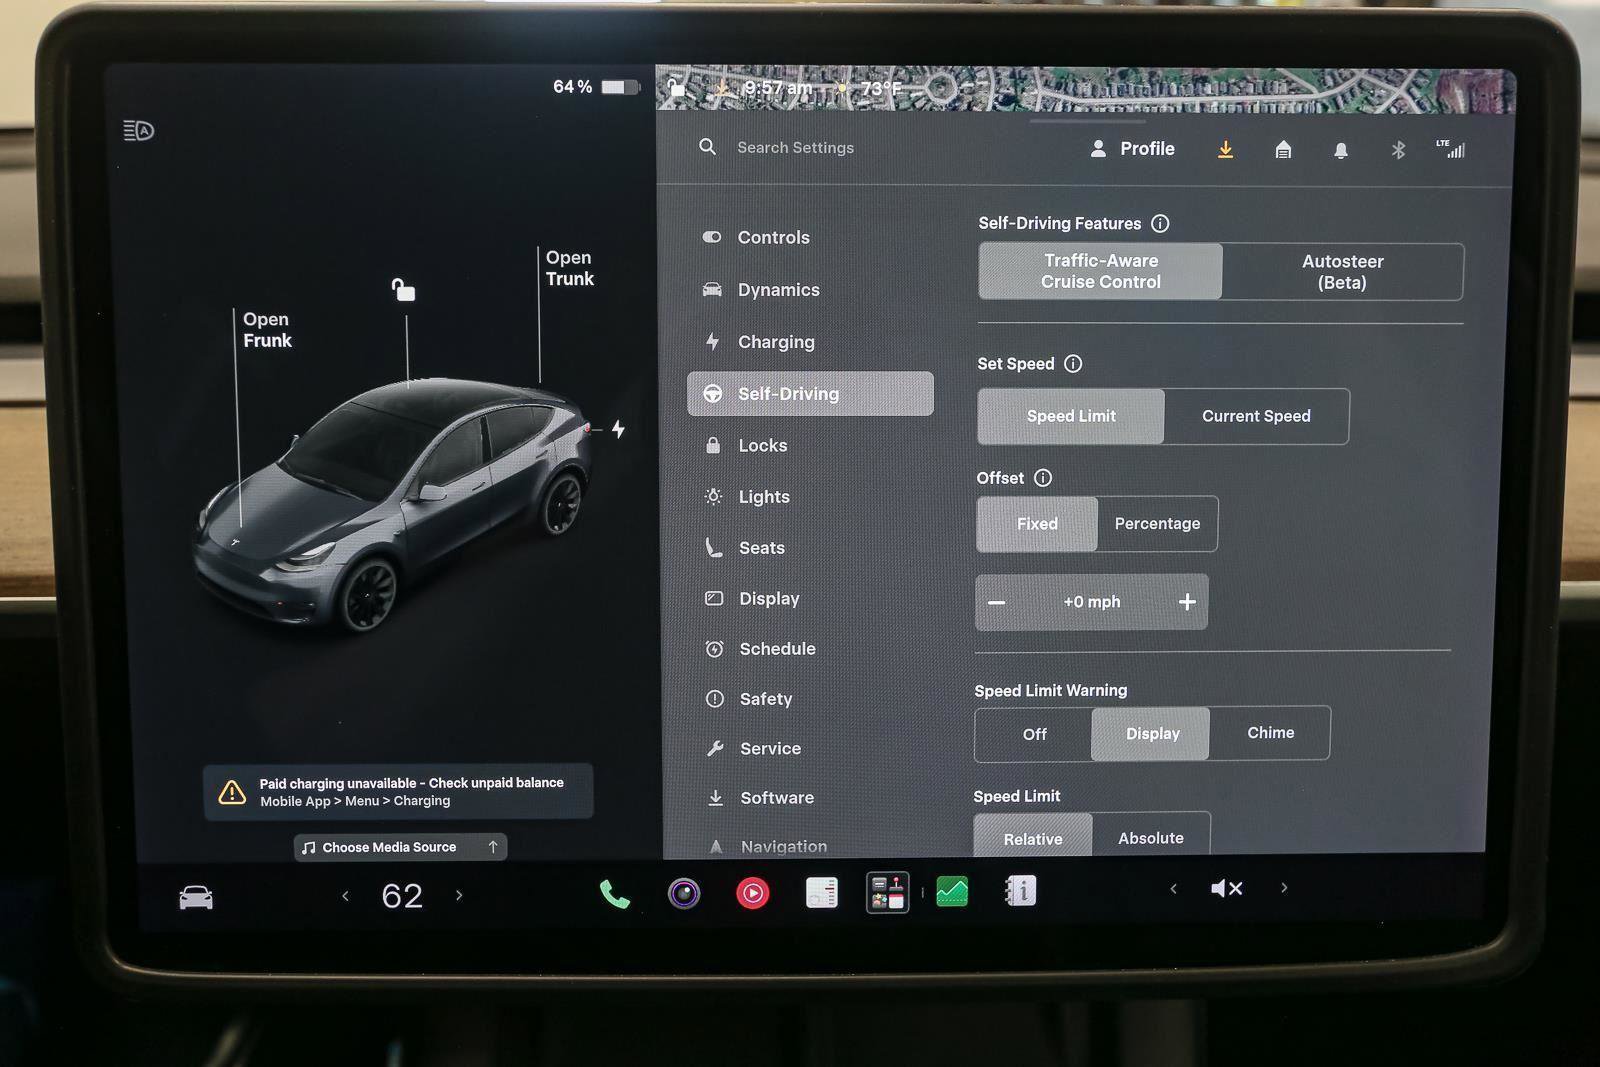Open Bluetooth settings icon

coord(1398,150)
